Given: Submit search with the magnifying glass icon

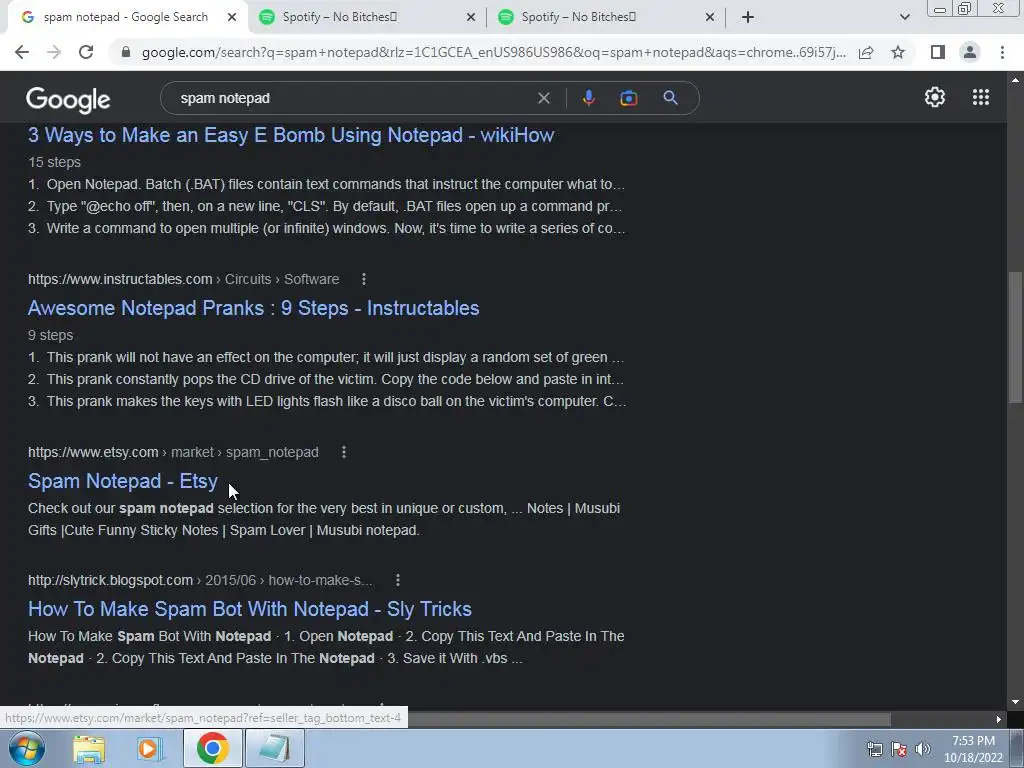Looking at the screenshot, I should point(670,98).
